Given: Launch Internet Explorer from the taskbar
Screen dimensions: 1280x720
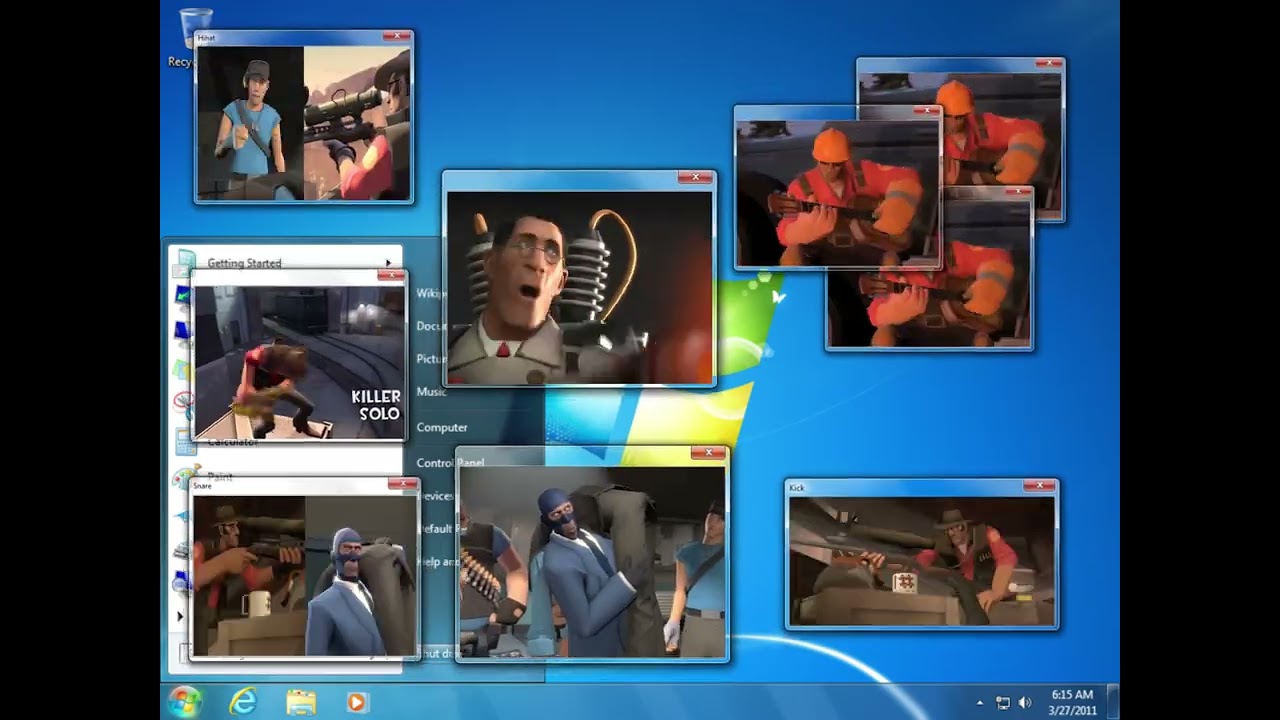Looking at the screenshot, I should tap(243, 702).
